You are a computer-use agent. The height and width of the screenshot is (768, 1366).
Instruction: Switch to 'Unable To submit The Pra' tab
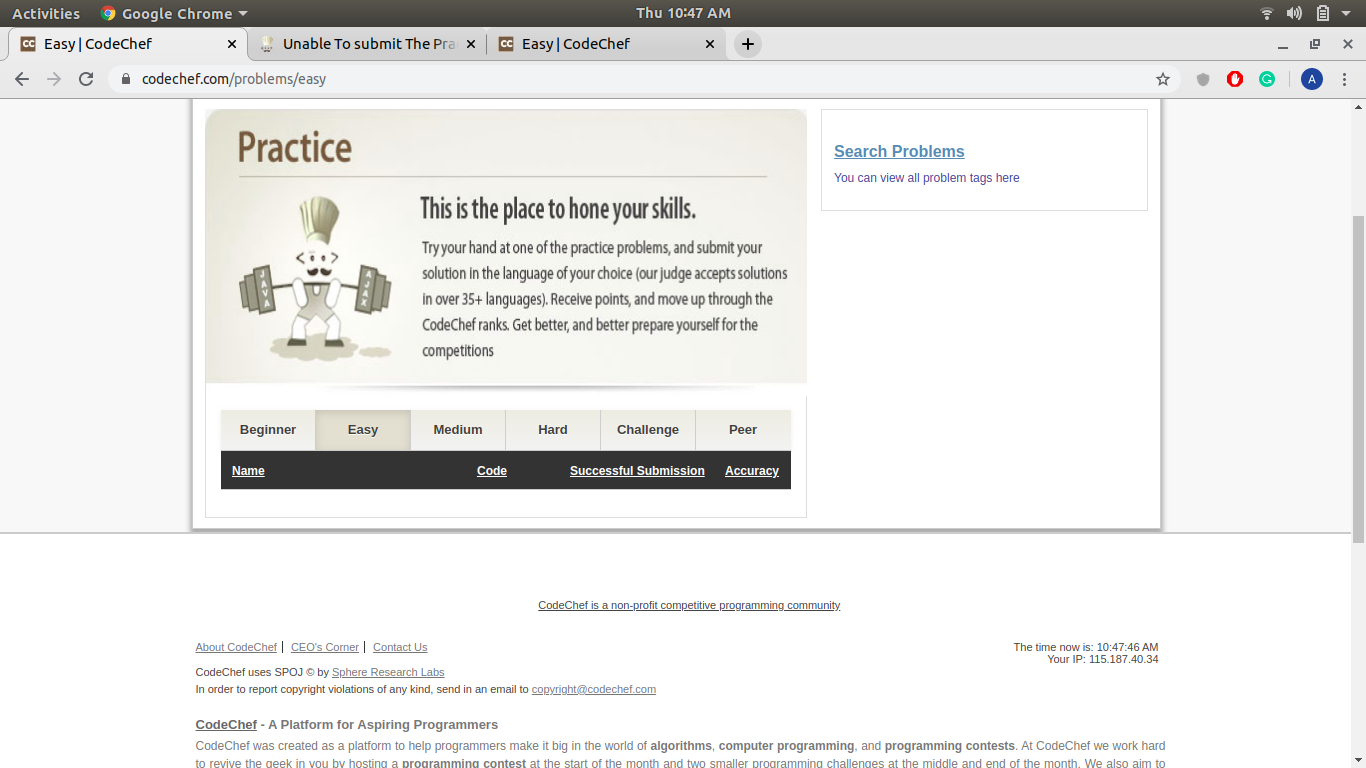point(367,44)
